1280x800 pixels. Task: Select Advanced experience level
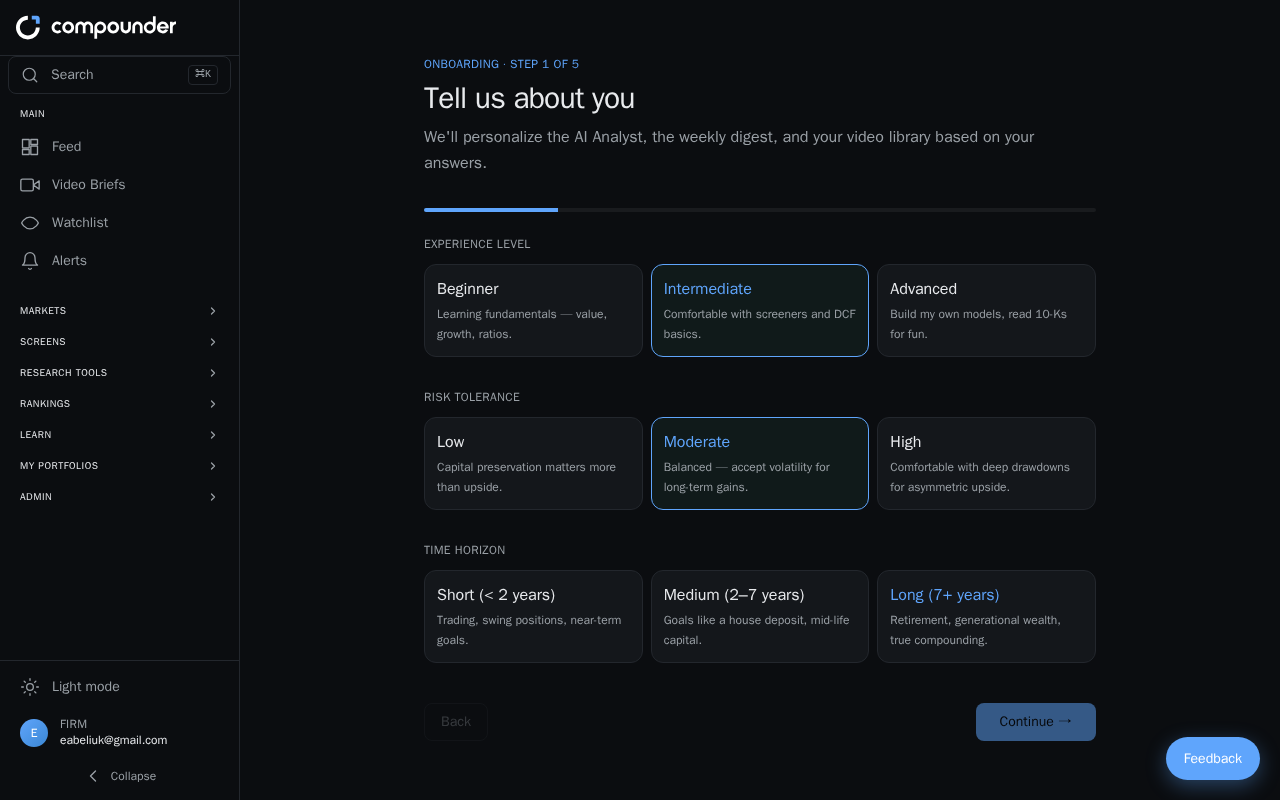click(986, 310)
